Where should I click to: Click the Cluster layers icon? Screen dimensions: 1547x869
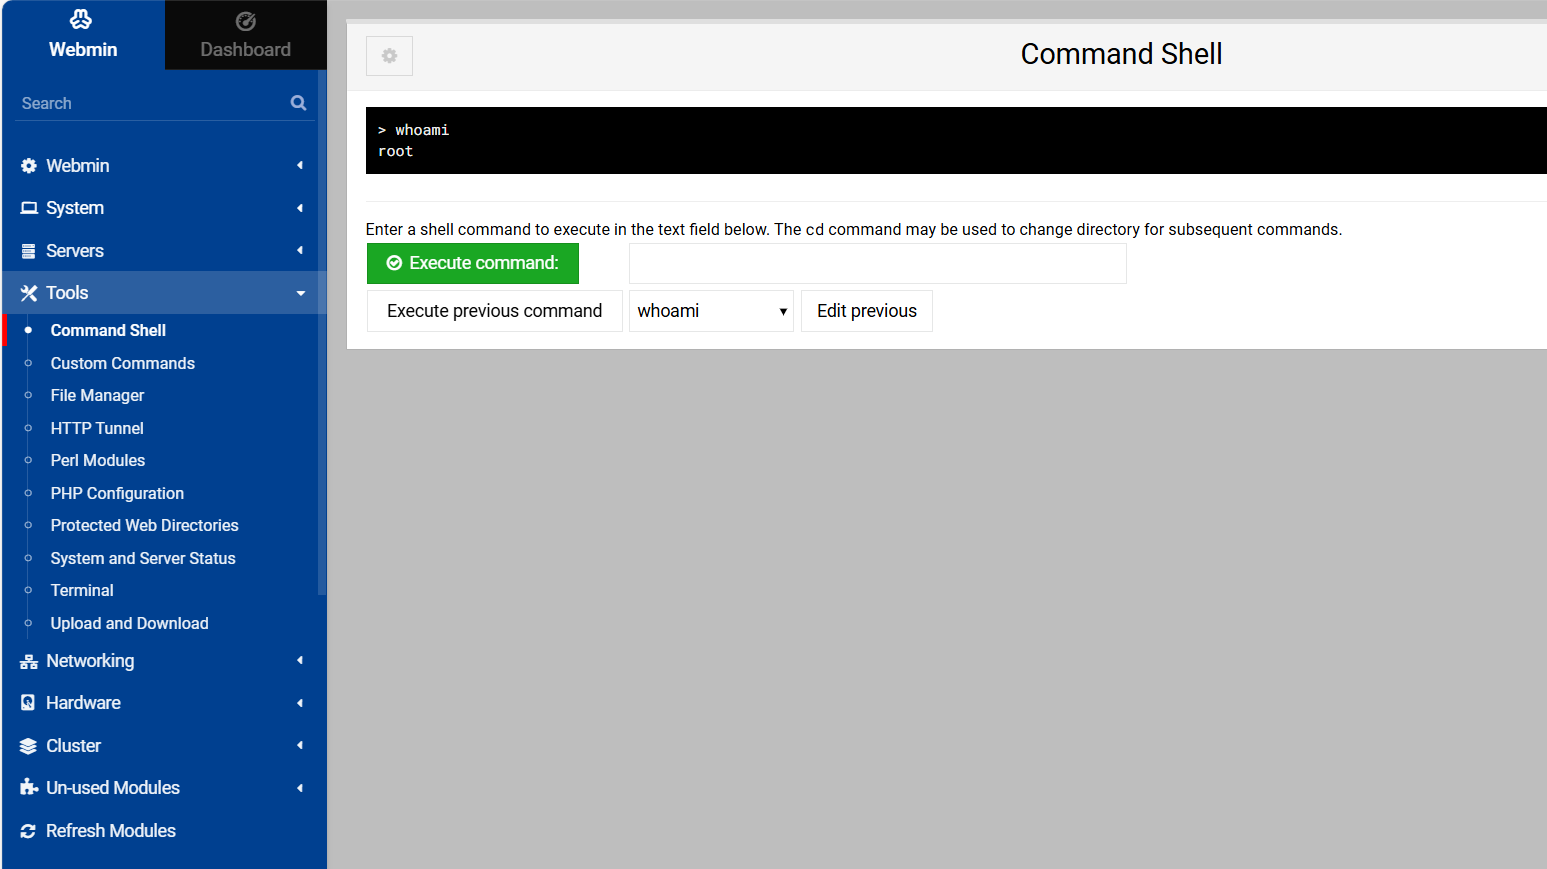(29, 746)
